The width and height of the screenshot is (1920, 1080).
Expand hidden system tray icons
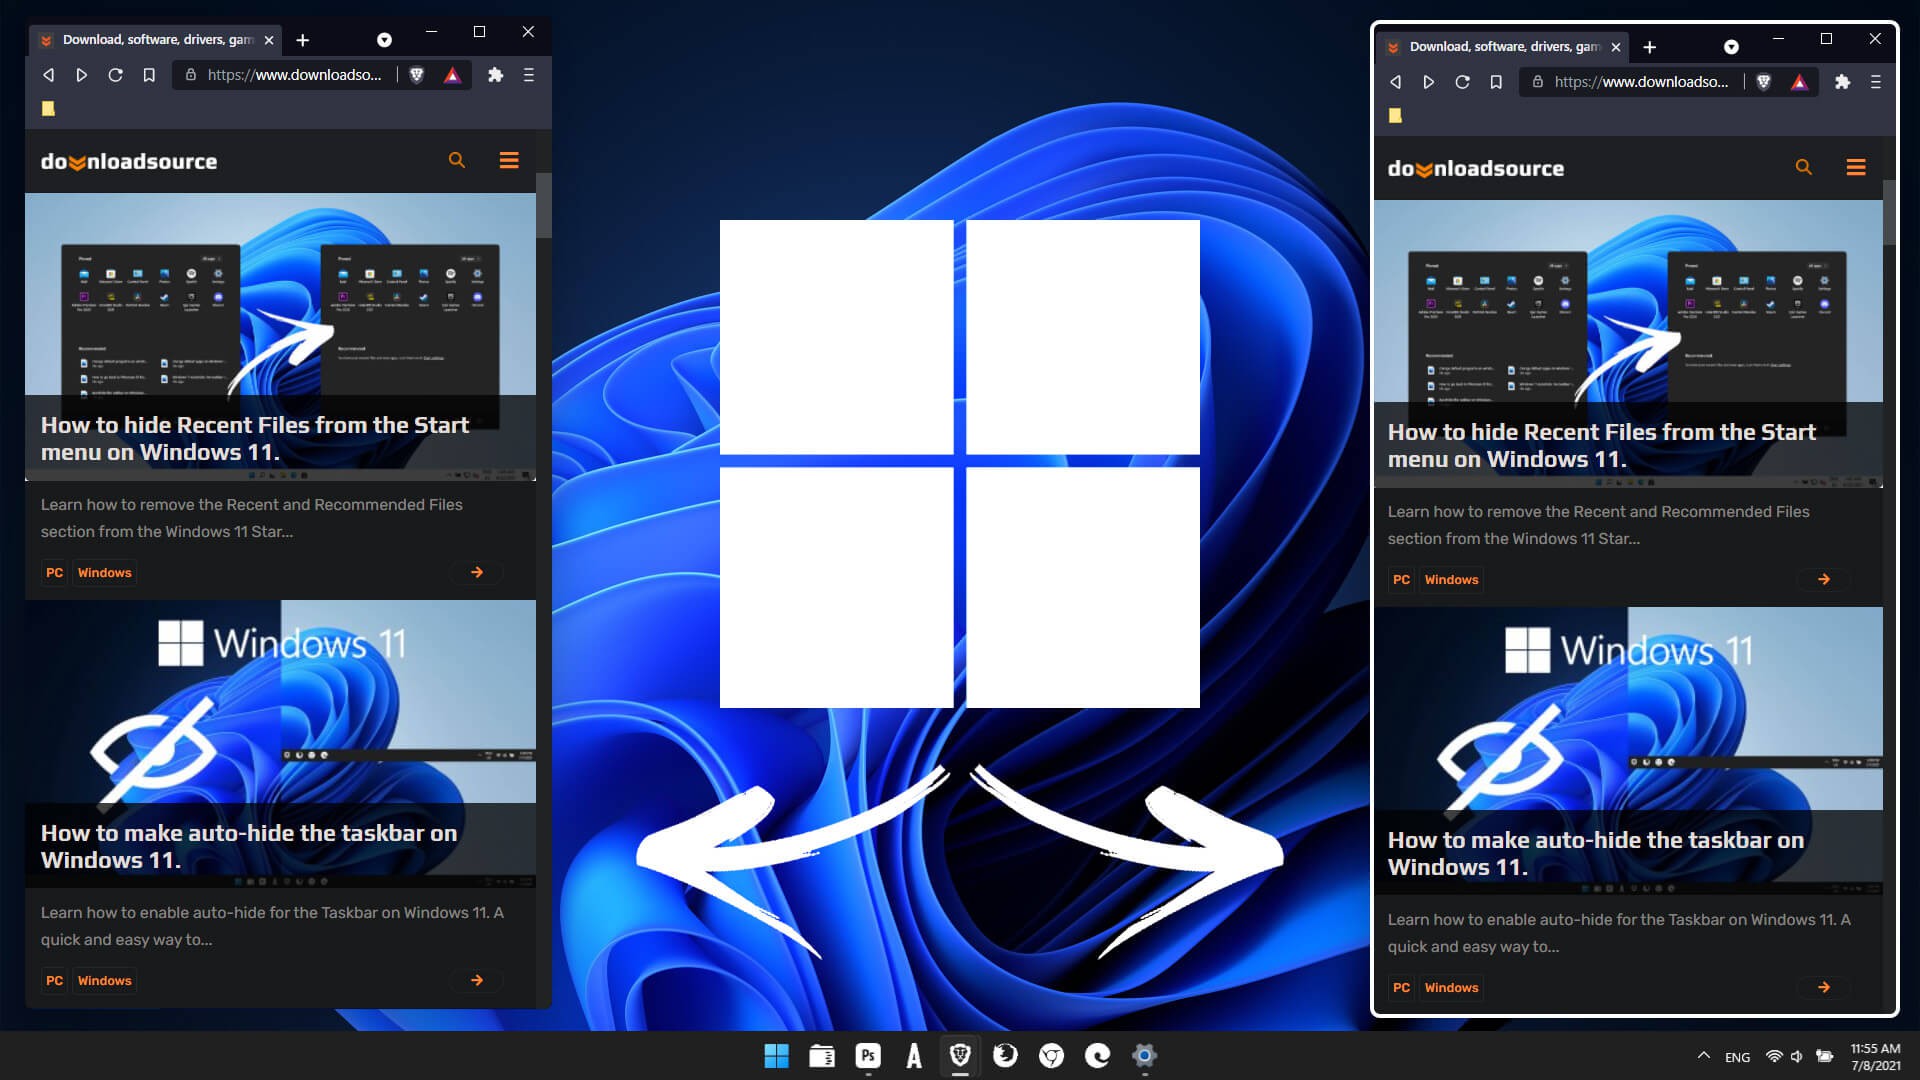click(x=1703, y=1056)
